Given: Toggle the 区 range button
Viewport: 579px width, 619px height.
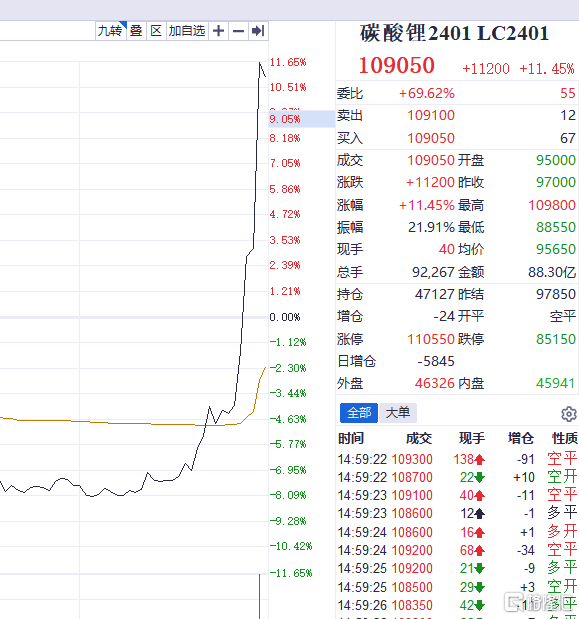Looking at the screenshot, I should (156, 31).
